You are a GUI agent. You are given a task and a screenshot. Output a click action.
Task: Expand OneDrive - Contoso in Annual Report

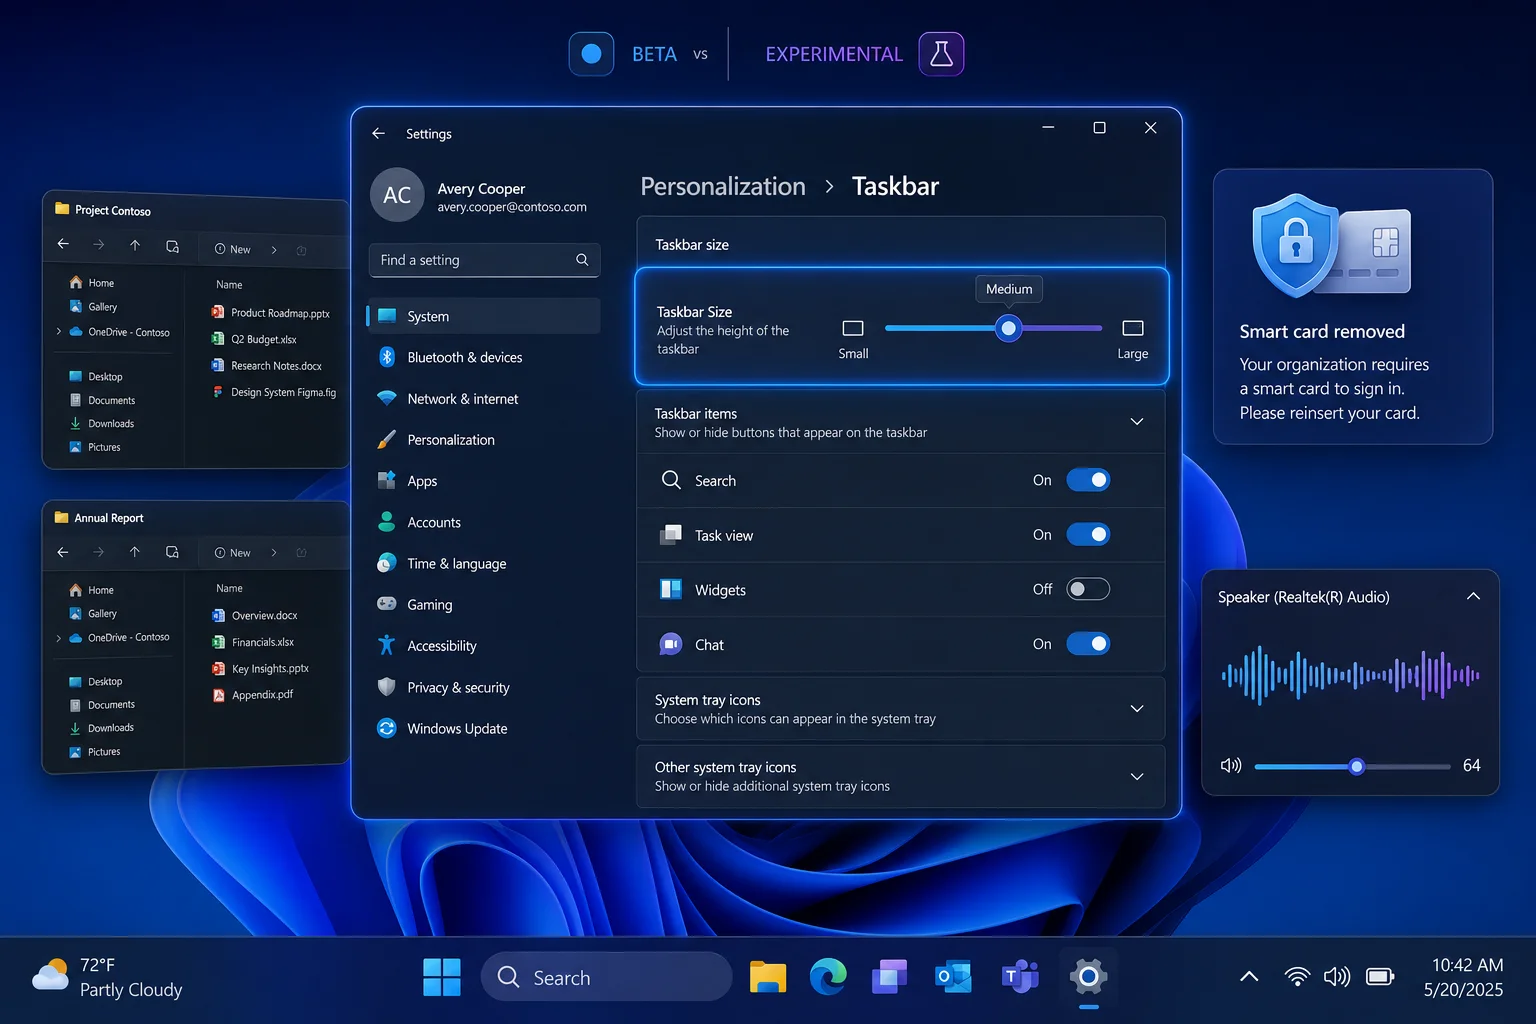pyautogui.click(x=59, y=638)
